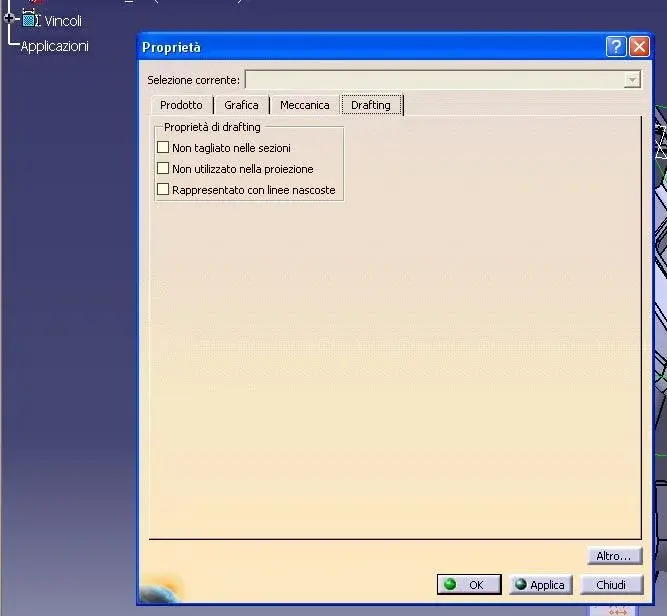Click the Chiudi button
Image resolution: width=667 pixels, height=616 pixels.
(x=611, y=585)
